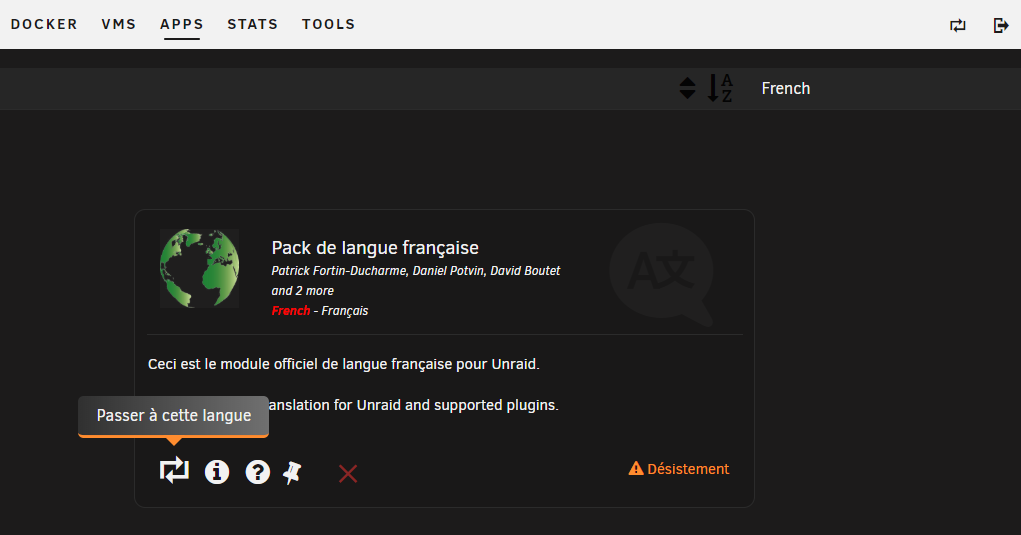Open the TOOLS tab
Image resolution: width=1021 pixels, height=535 pixels.
click(329, 24)
